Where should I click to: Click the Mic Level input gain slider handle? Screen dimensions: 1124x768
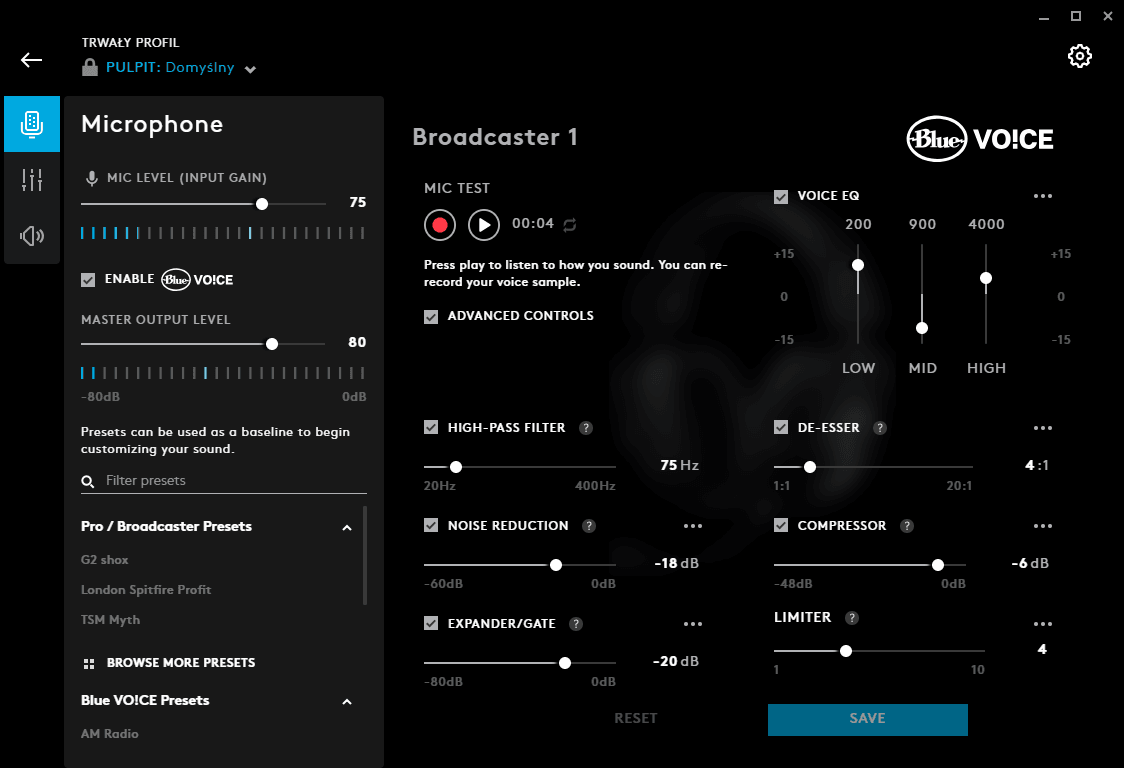(262, 204)
